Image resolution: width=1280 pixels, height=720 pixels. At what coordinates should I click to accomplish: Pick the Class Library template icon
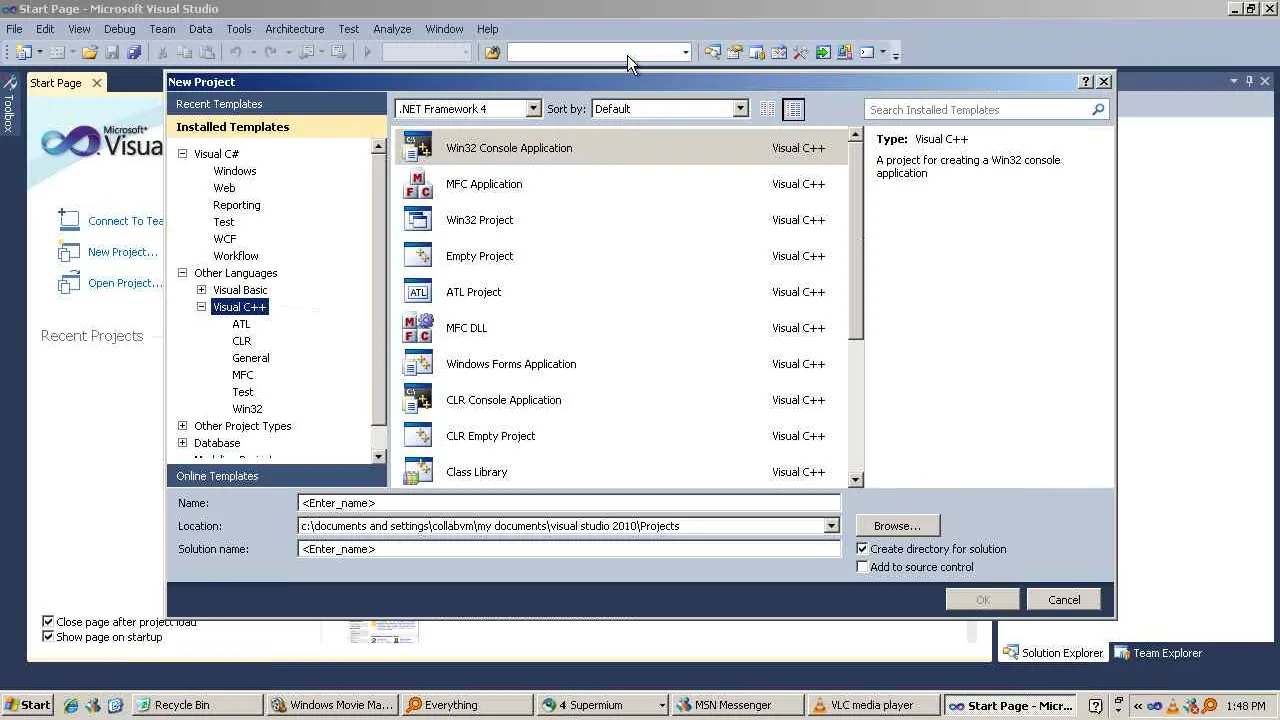417,472
